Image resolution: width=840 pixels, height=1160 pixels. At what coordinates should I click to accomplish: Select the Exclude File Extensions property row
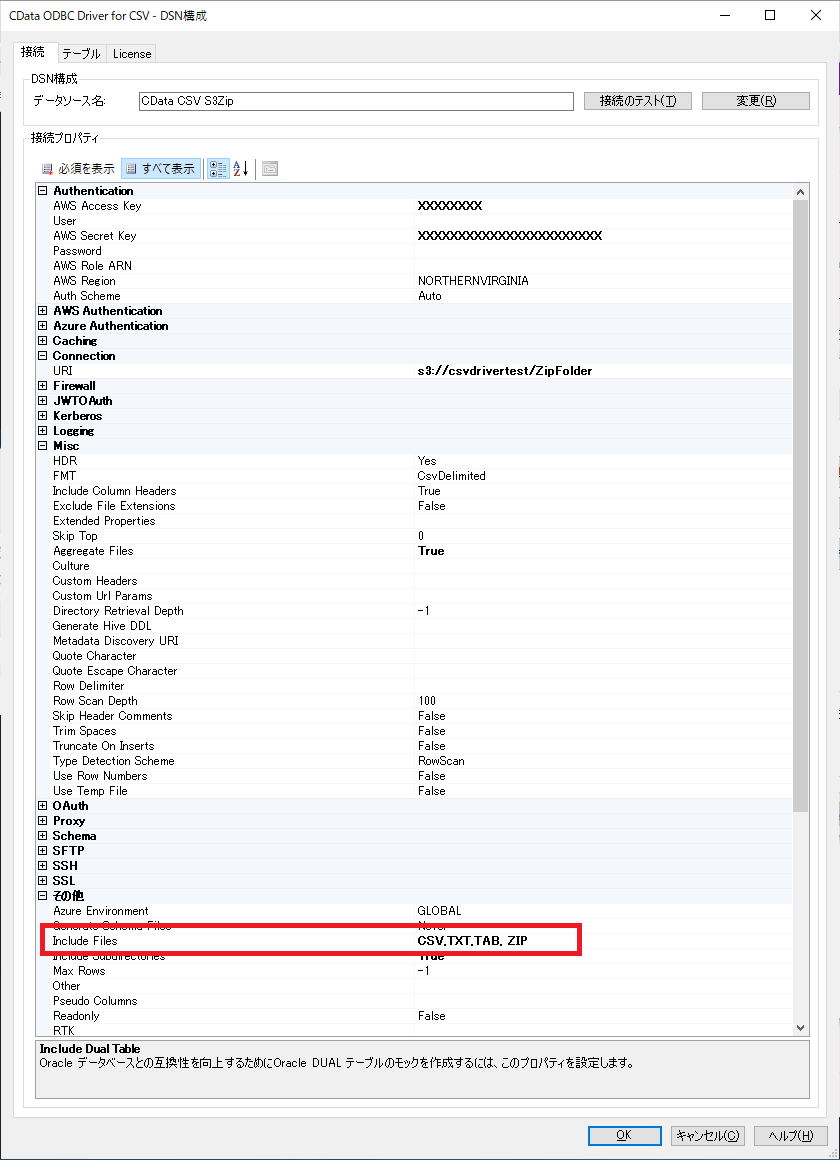coord(414,506)
